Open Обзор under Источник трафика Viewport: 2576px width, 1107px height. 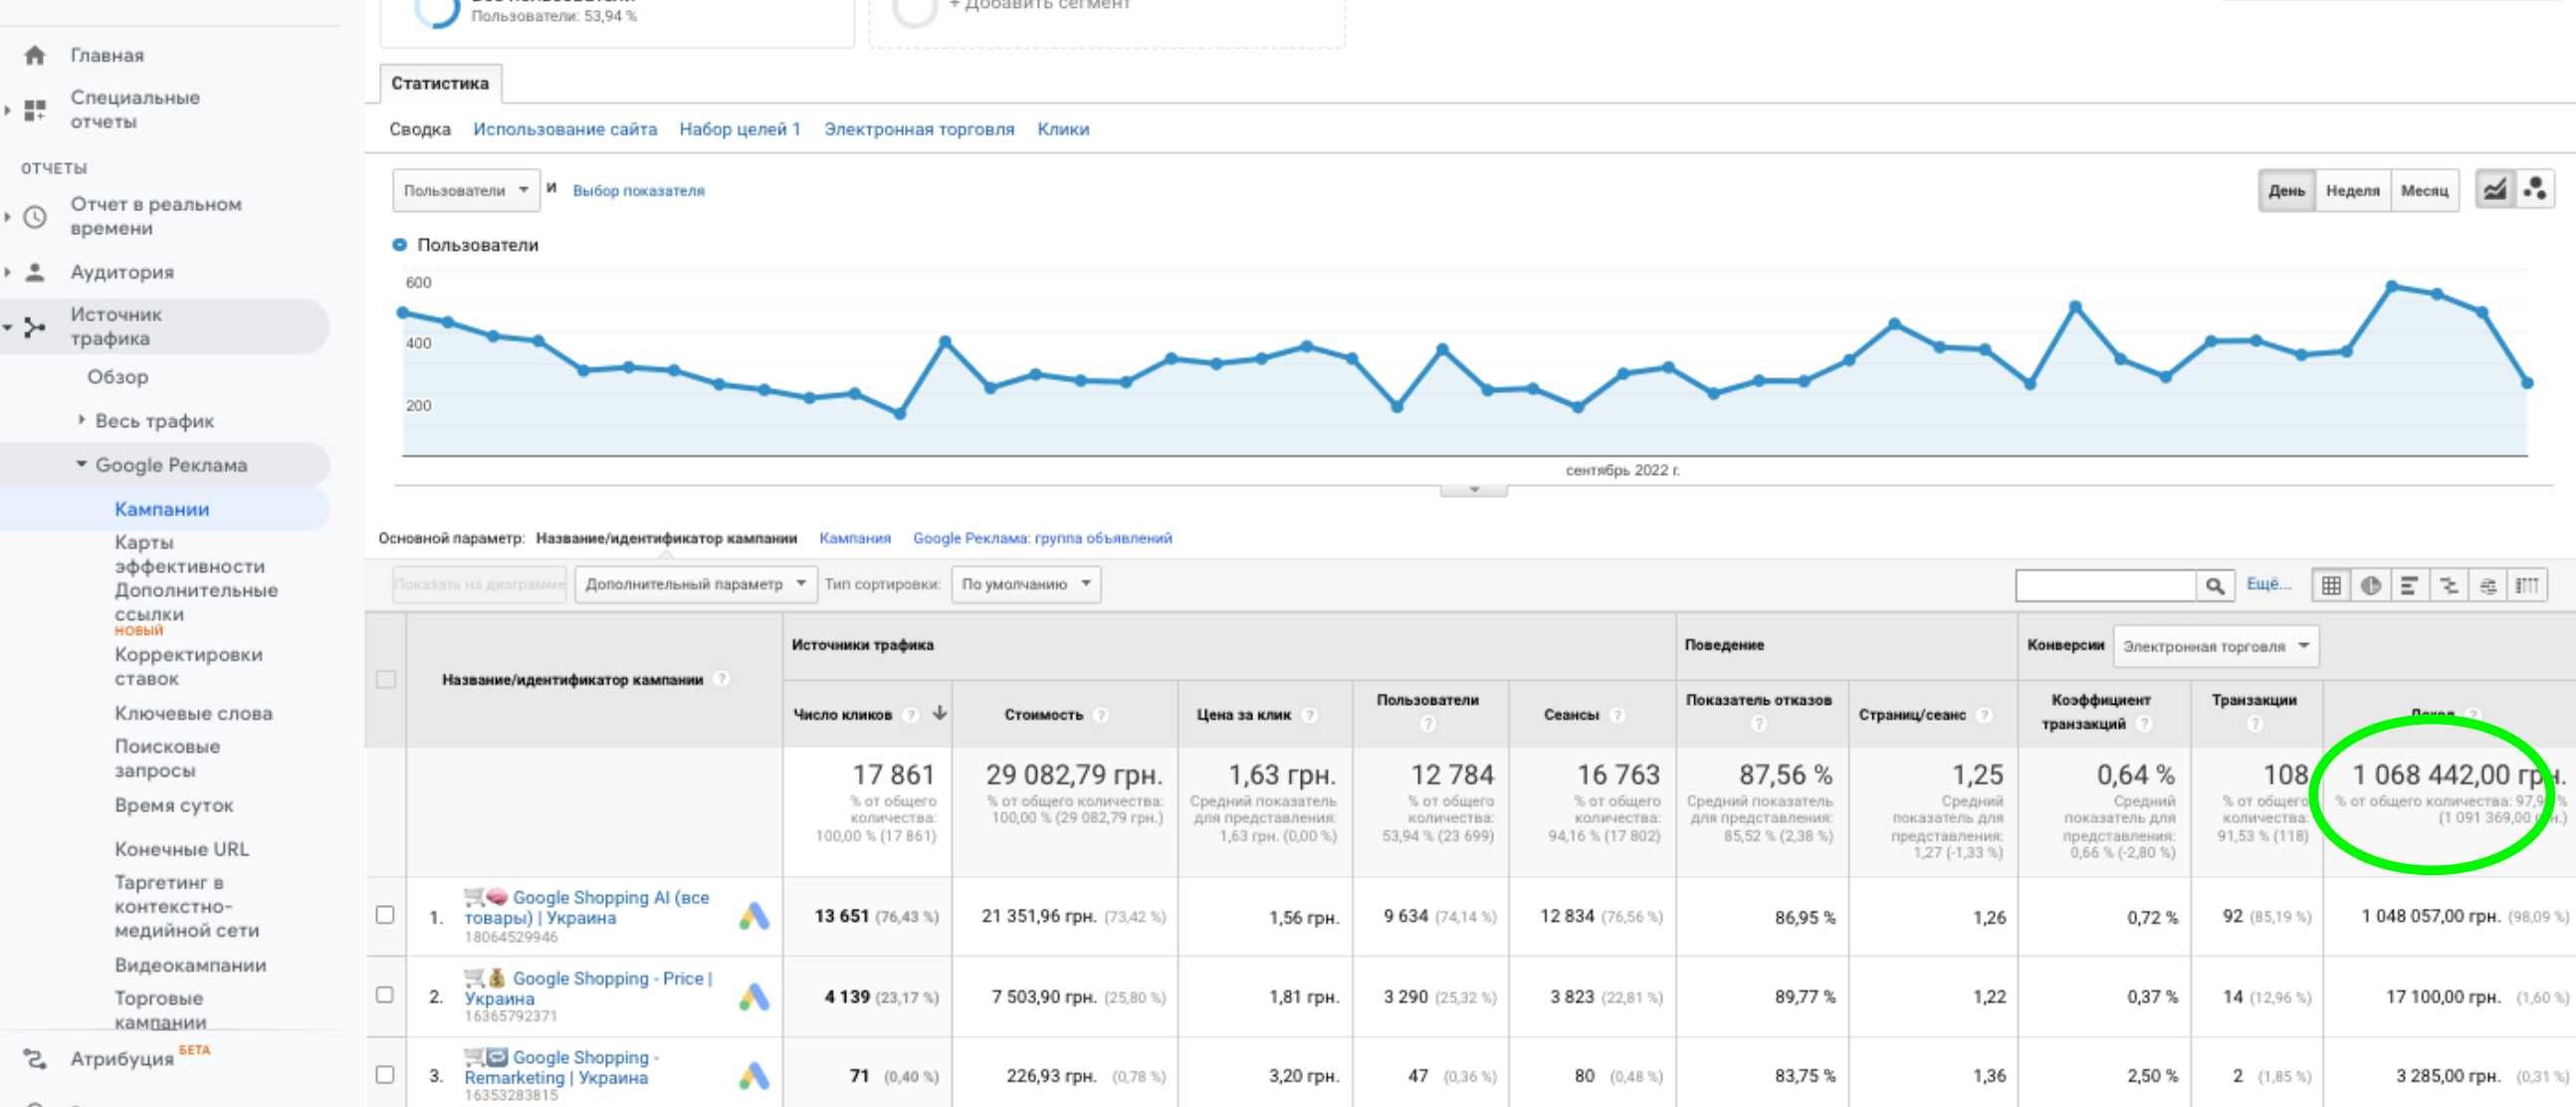(117, 377)
